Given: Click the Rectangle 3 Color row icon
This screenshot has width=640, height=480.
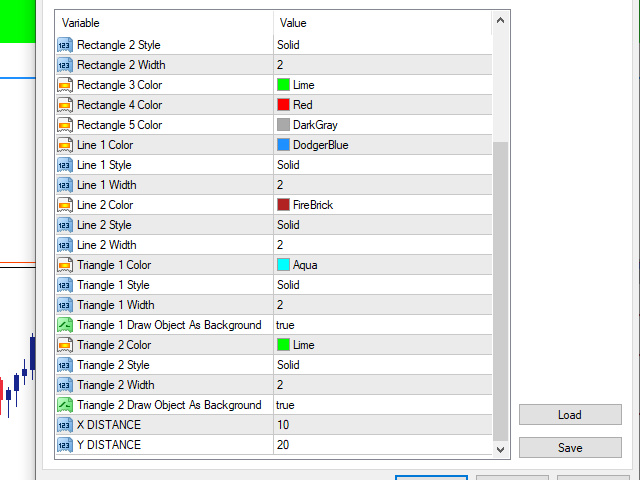Looking at the screenshot, I should (65, 85).
